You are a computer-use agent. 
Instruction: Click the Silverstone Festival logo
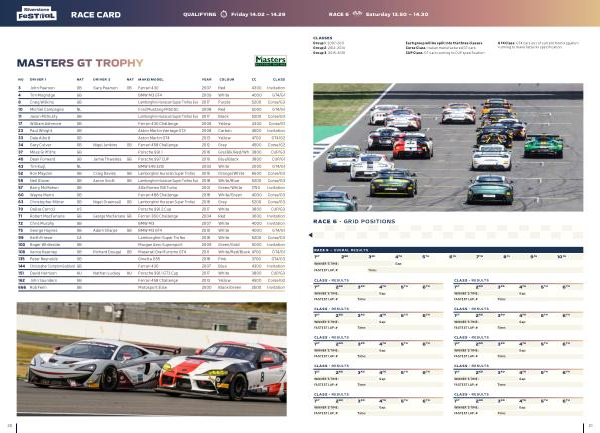[37, 14]
